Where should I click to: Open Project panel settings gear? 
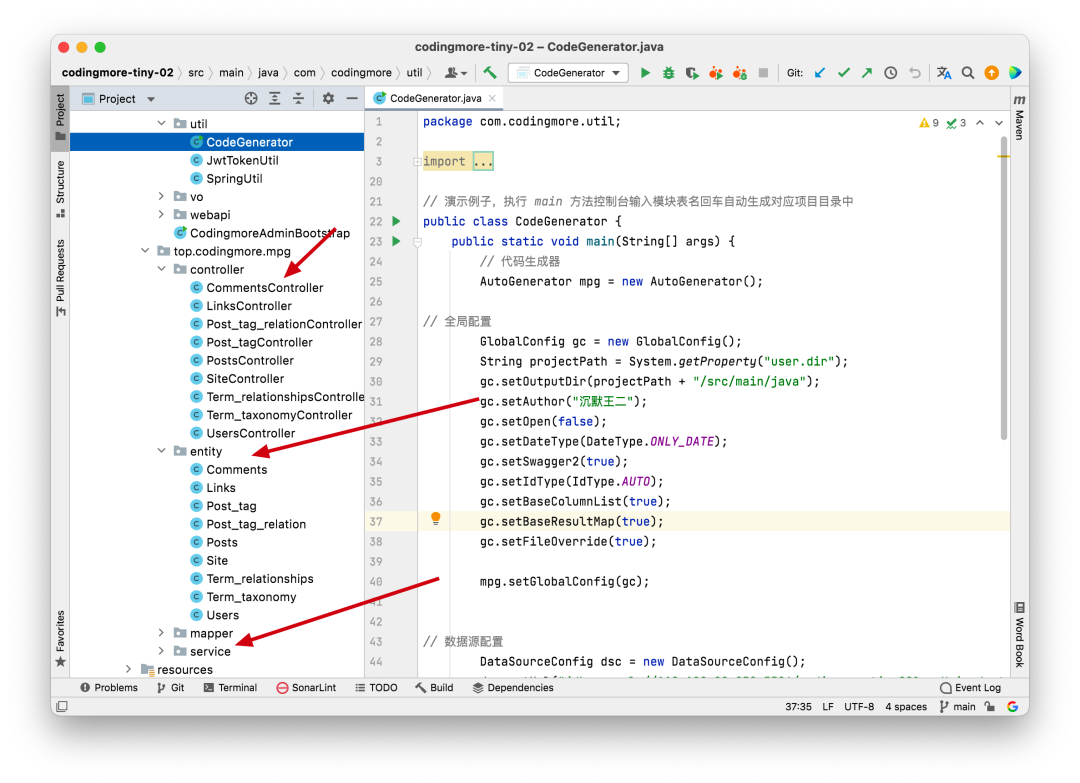click(x=329, y=98)
